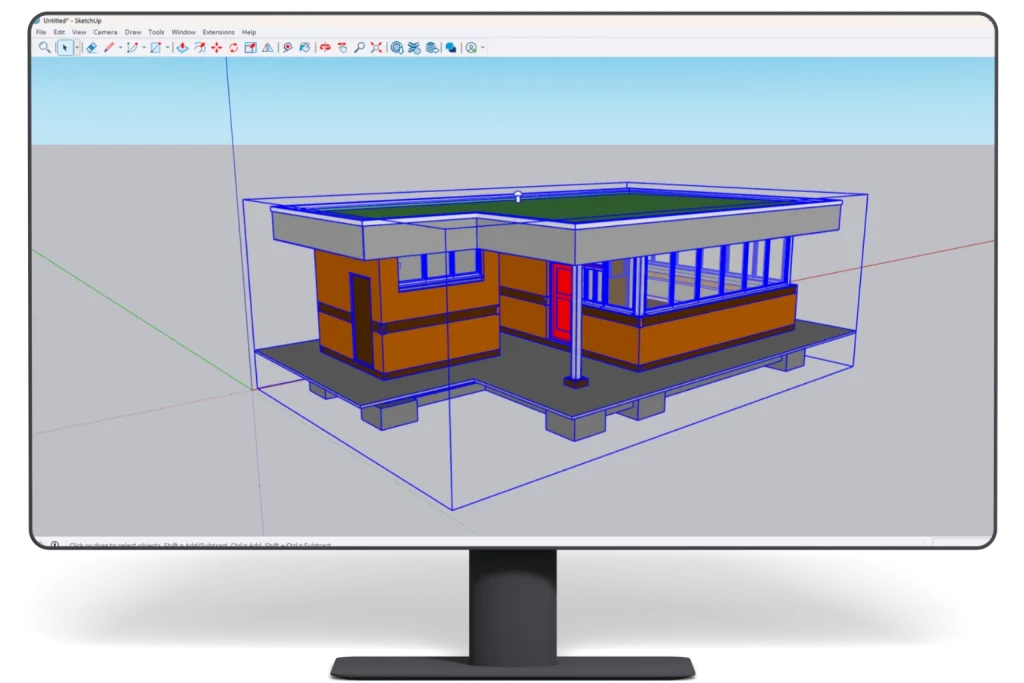
Task: Click the Search magnifier tool
Action: 45,47
